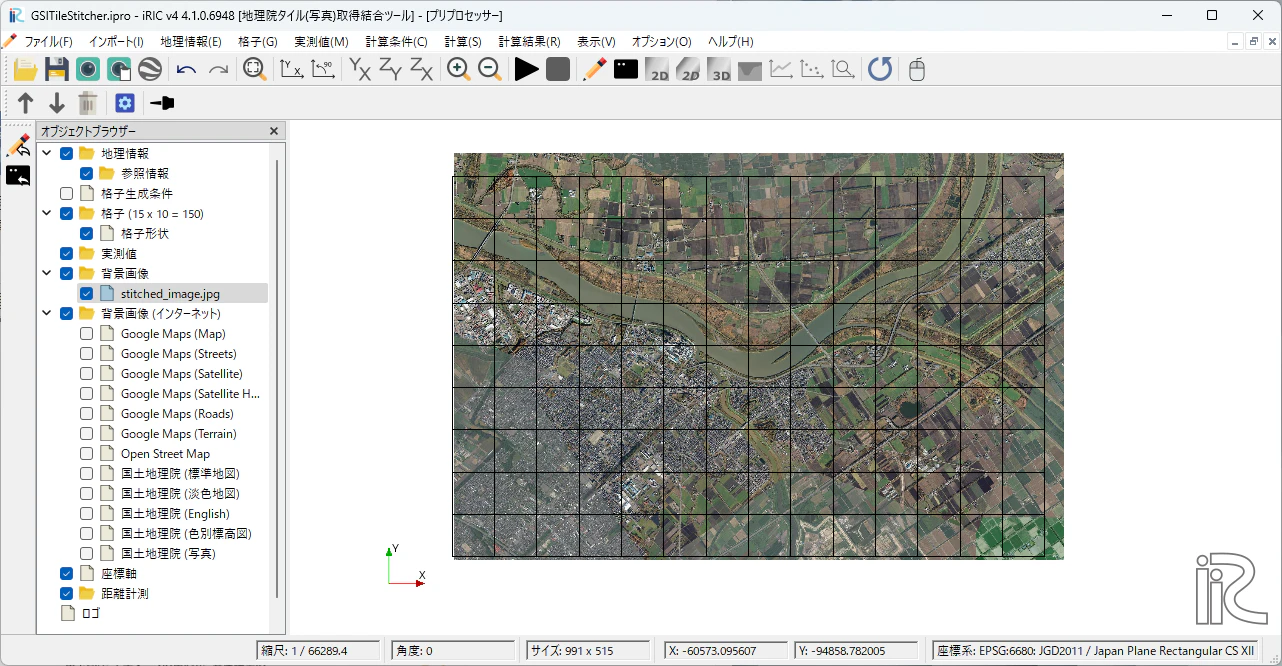
Task: Check the 格子生成条件 checkbox
Action: click(x=67, y=194)
